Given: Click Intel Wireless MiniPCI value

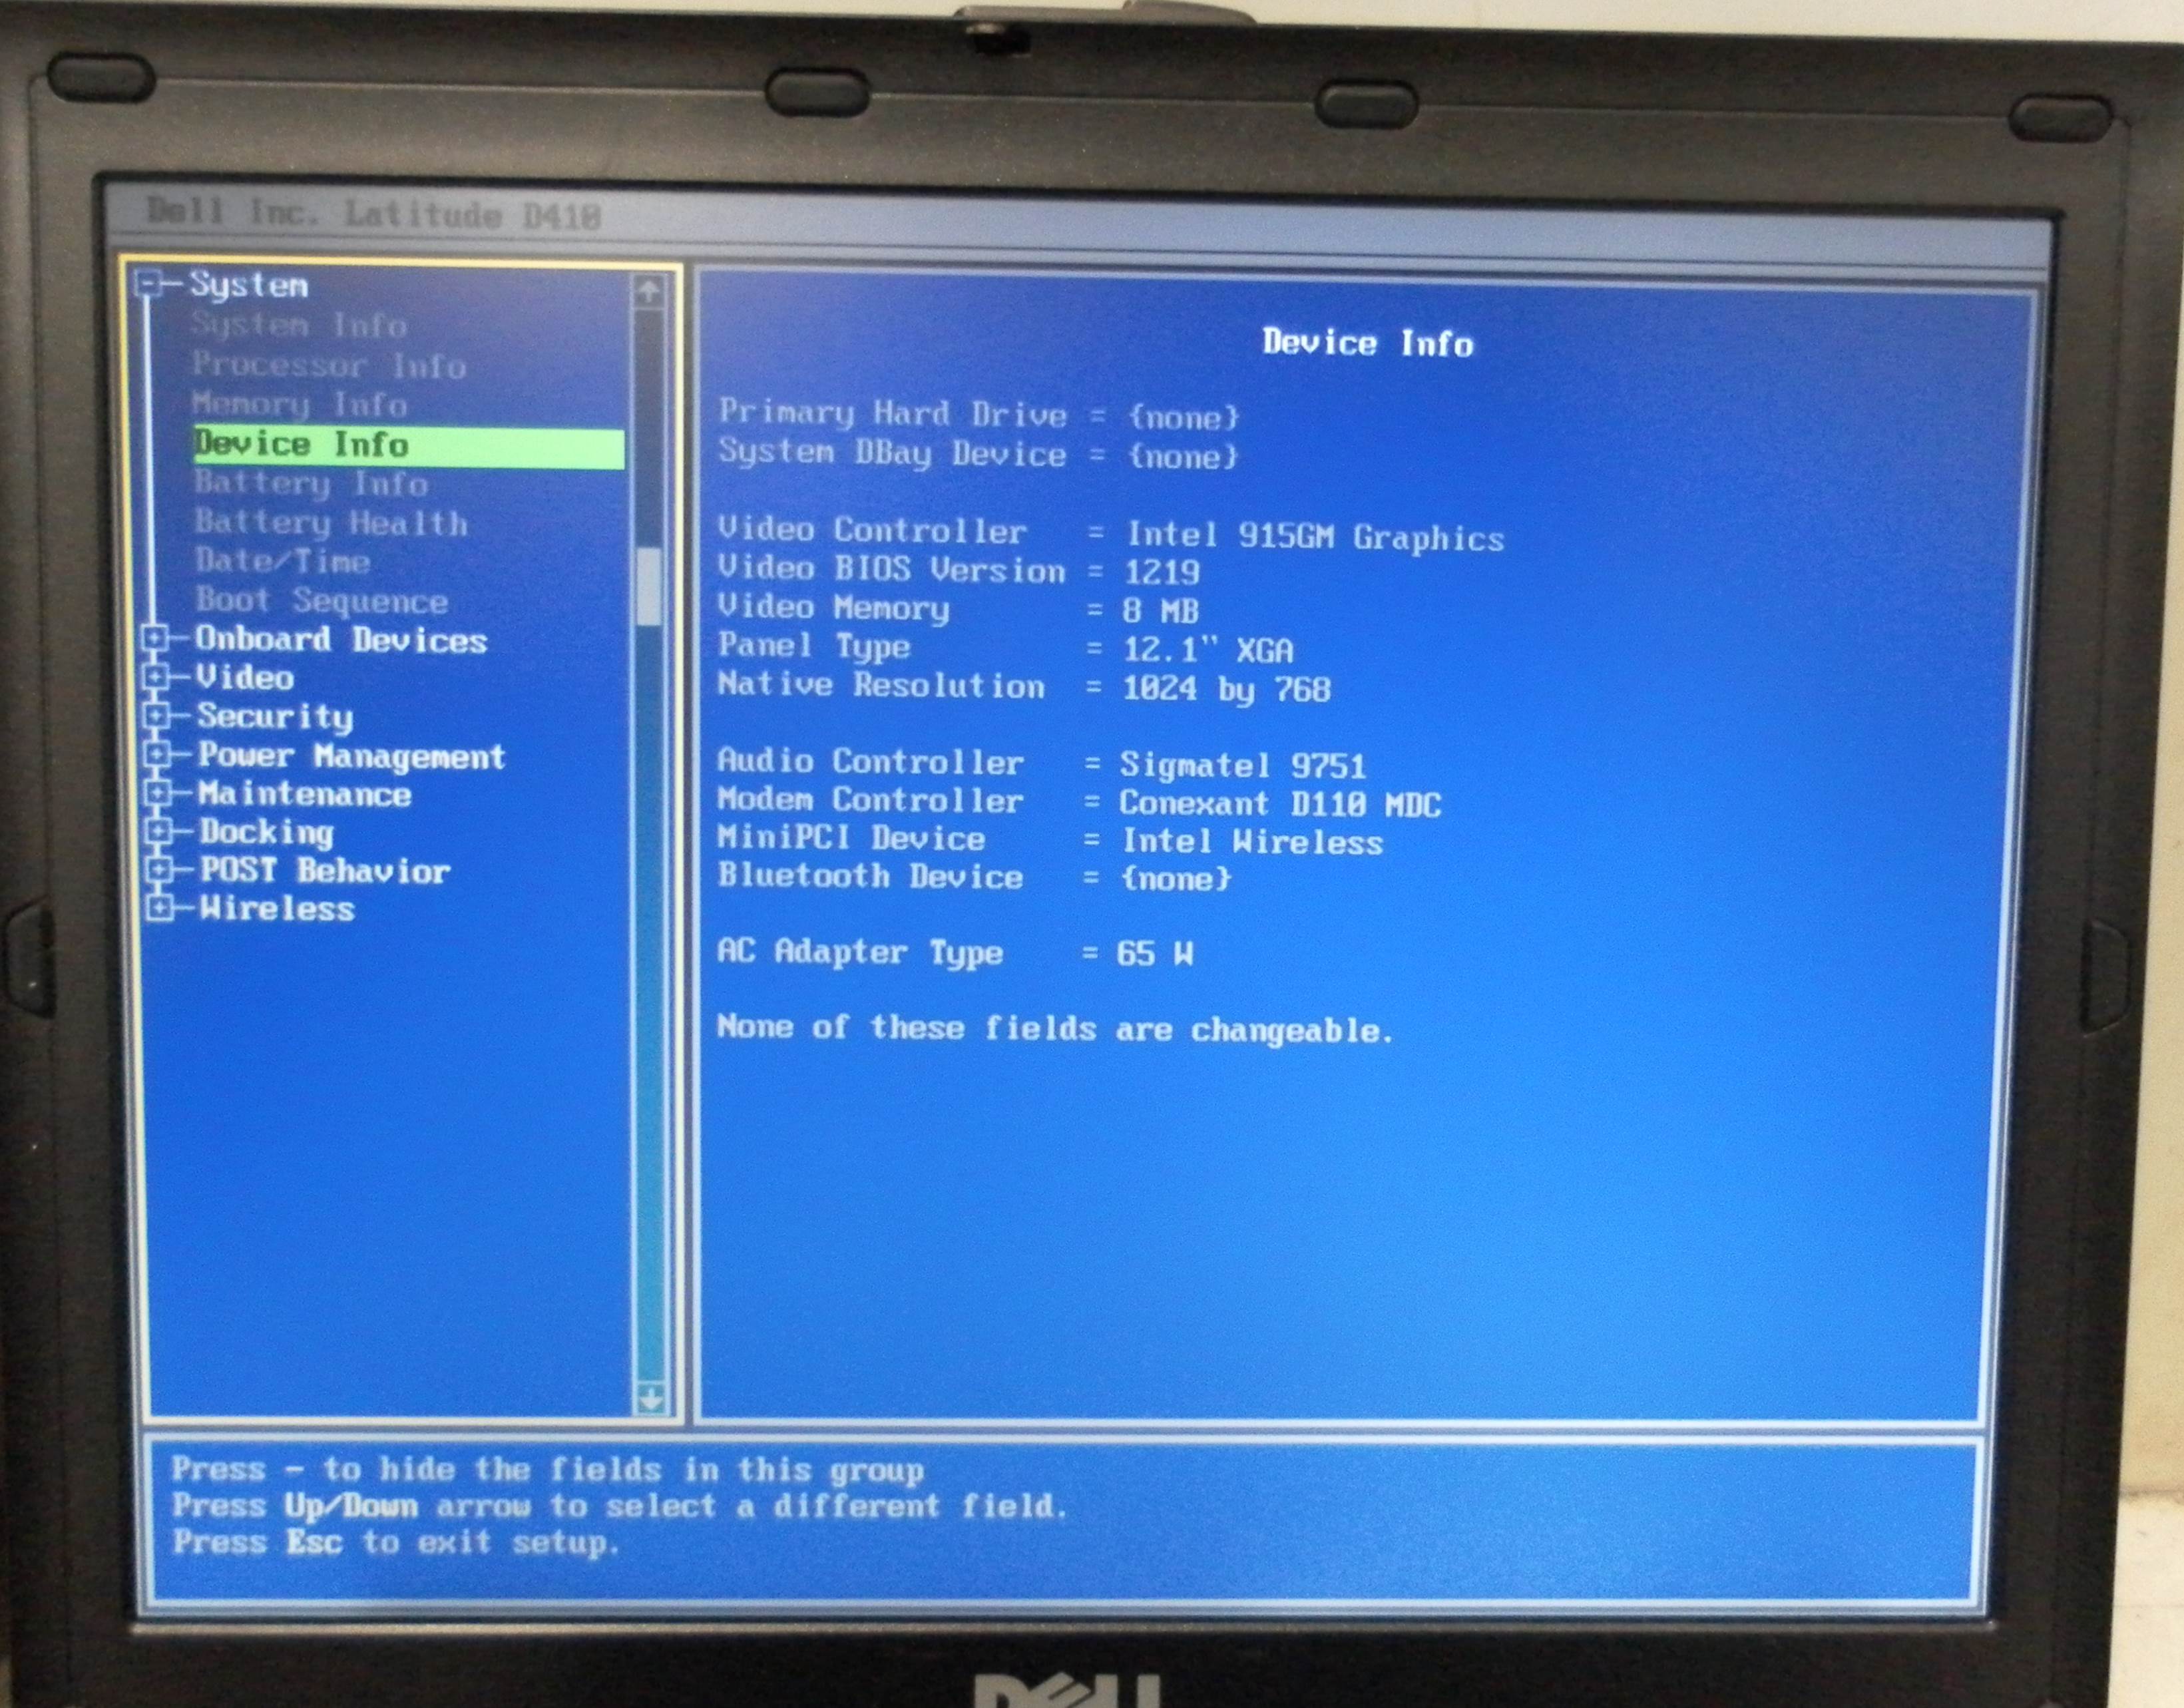Looking at the screenshot, I should 1252,842.
